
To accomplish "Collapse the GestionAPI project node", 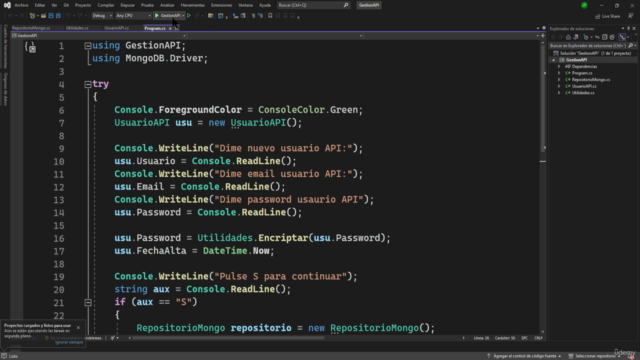I will (553, 60).
